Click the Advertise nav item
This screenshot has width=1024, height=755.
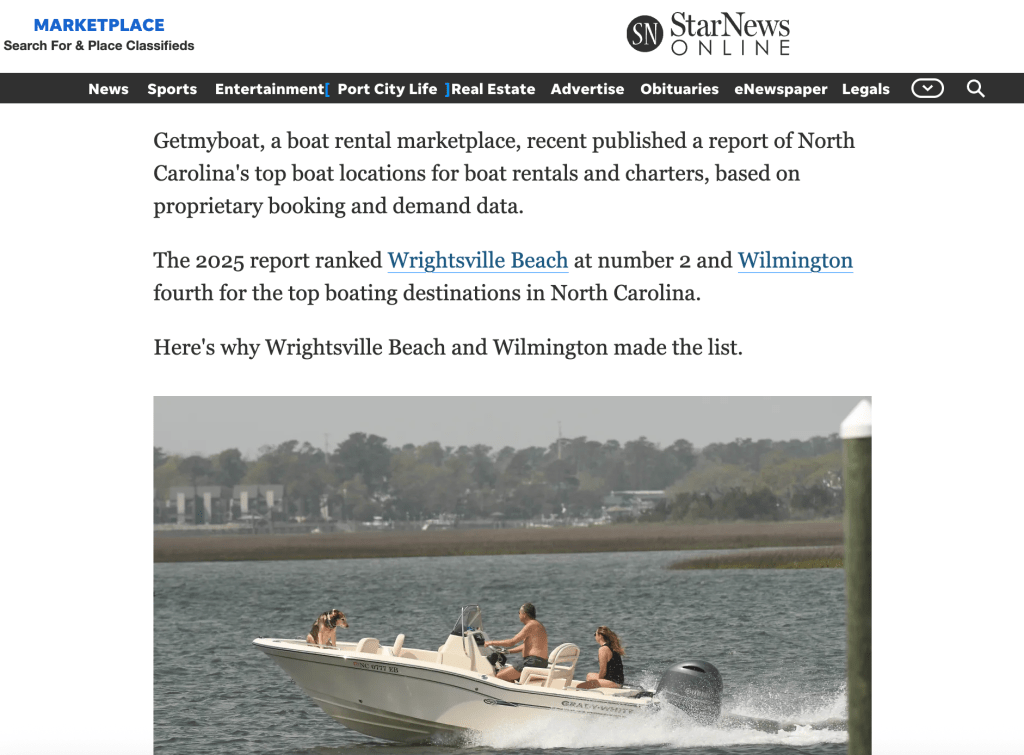coord(587,89)
